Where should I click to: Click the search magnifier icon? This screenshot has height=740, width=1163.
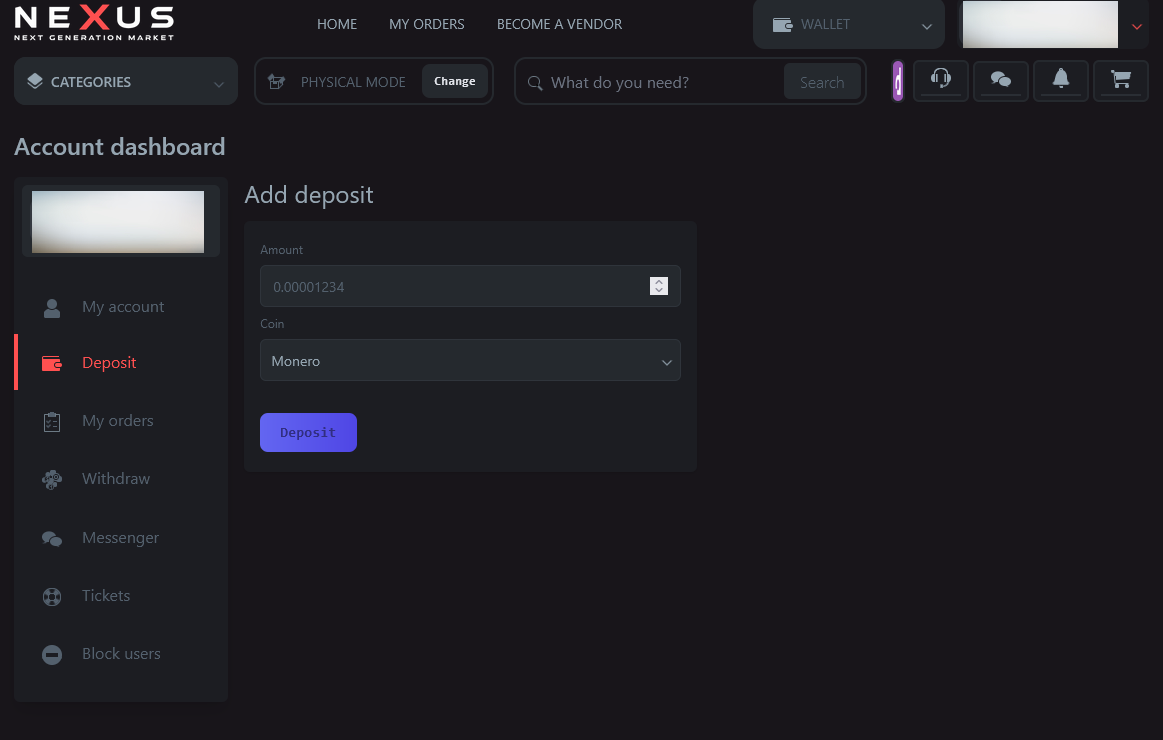535,82
